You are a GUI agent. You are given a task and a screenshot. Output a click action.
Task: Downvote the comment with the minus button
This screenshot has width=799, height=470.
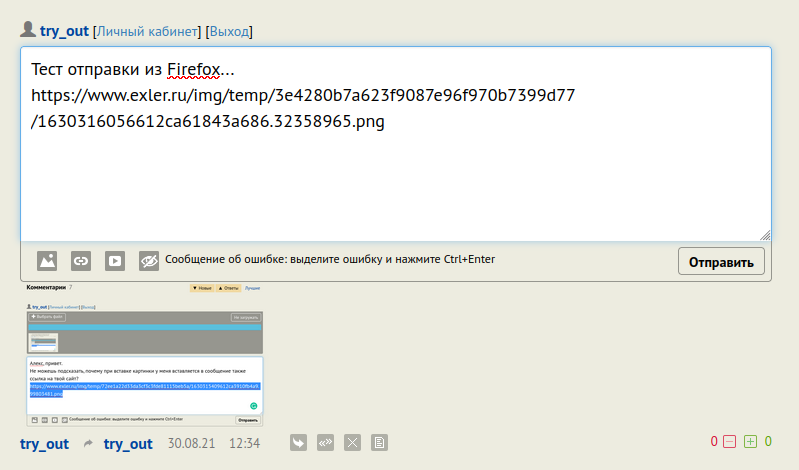(x=729, y=441)
